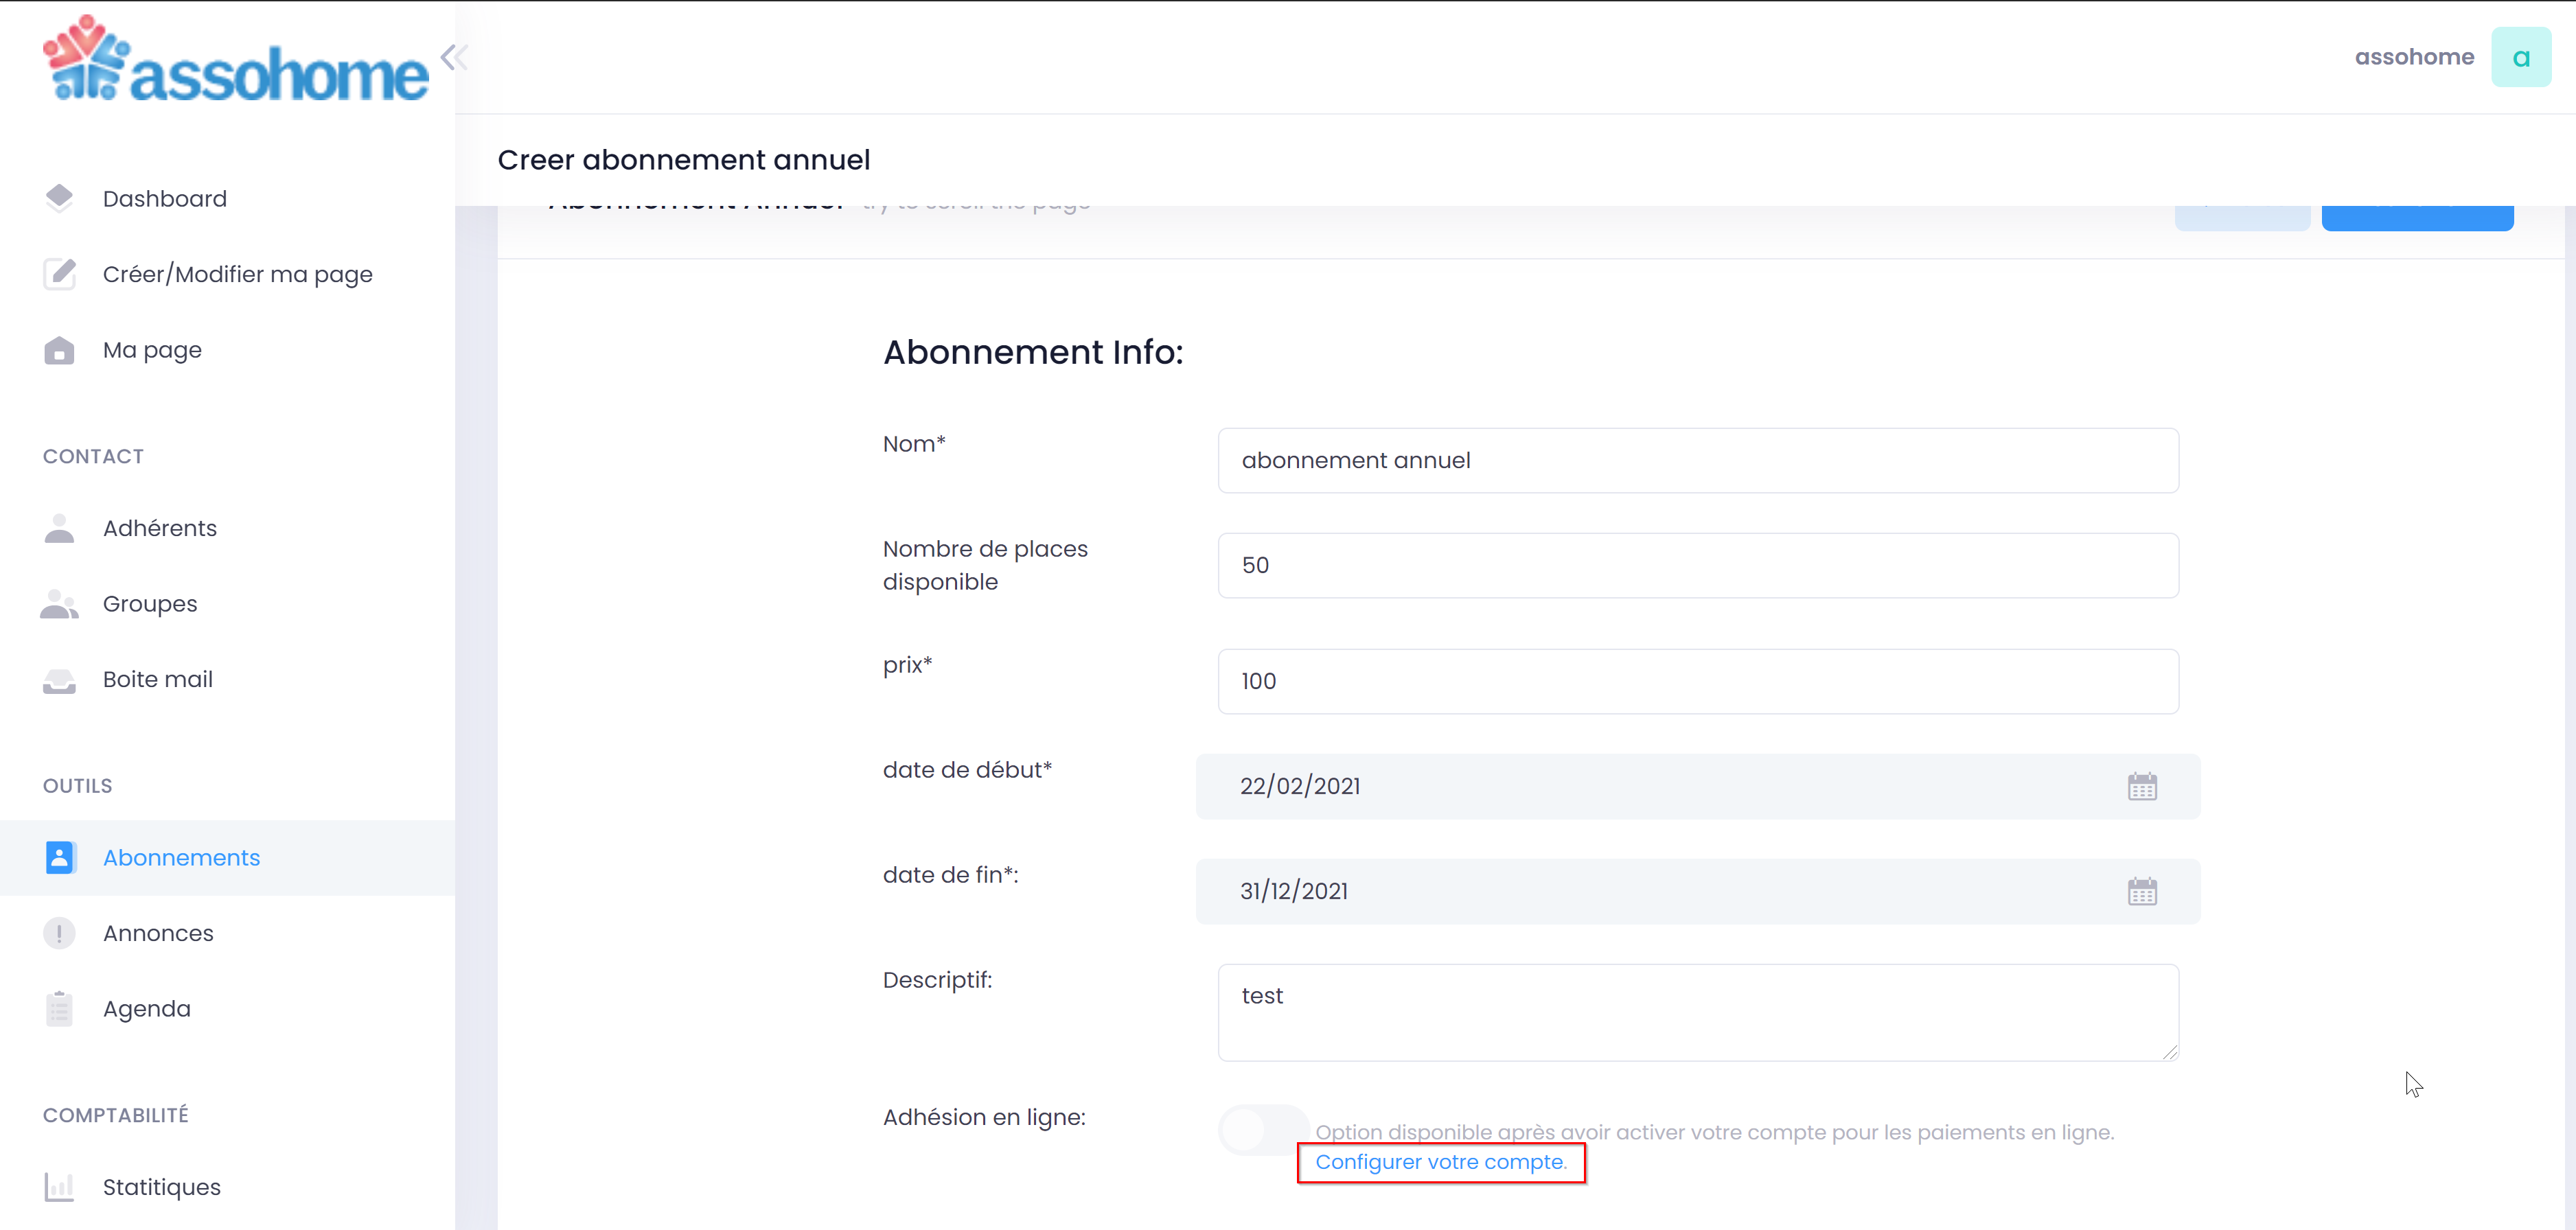2576x1230 pixels.
Task: Open the Abonnements menu item
Action: coord(181,858)
